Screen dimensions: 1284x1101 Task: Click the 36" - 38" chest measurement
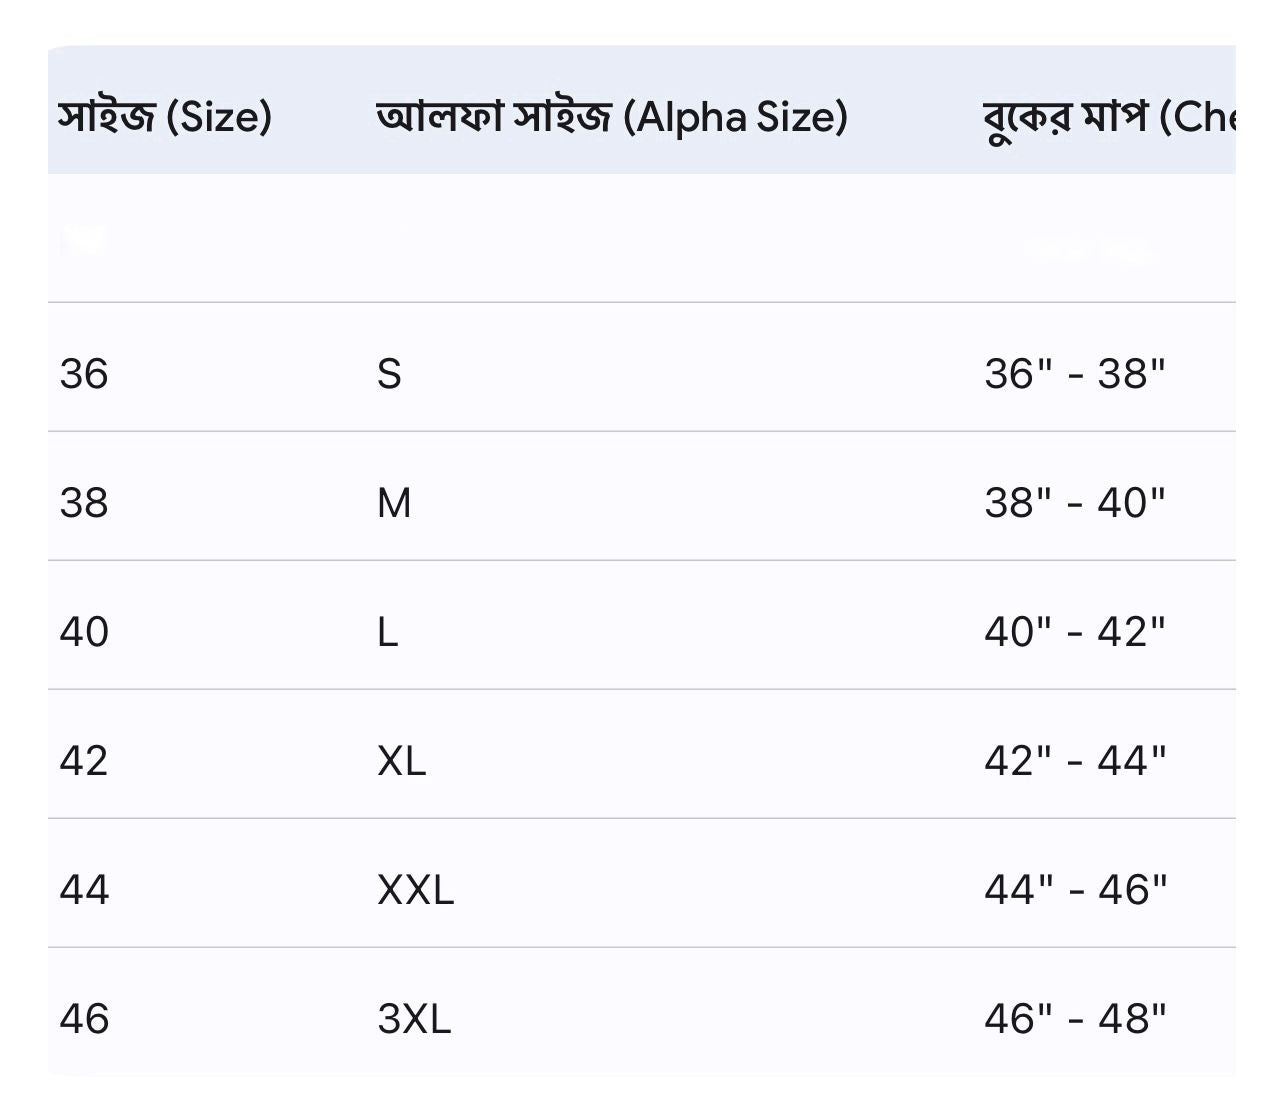(x=1075, y=374)
